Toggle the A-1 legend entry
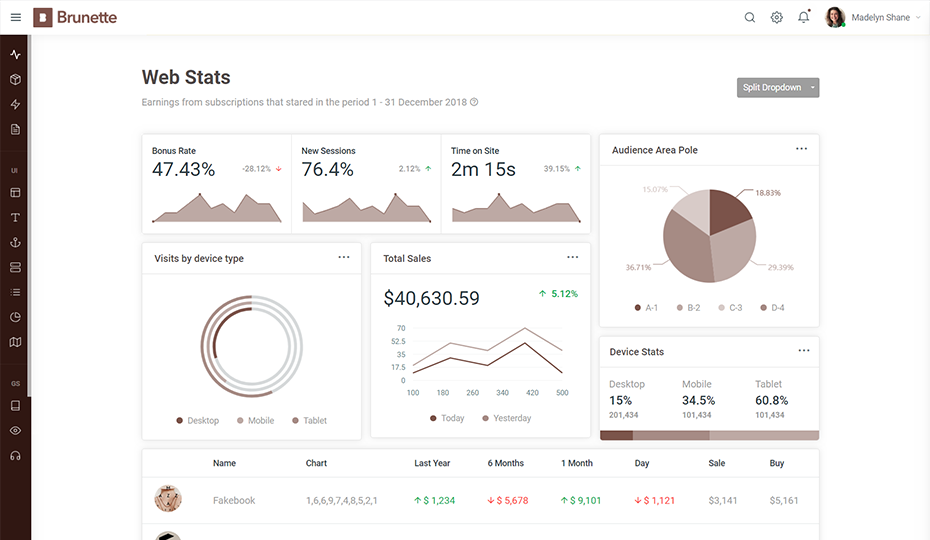Viewport: 930px width, 540px height. click(x=646, y=307)
